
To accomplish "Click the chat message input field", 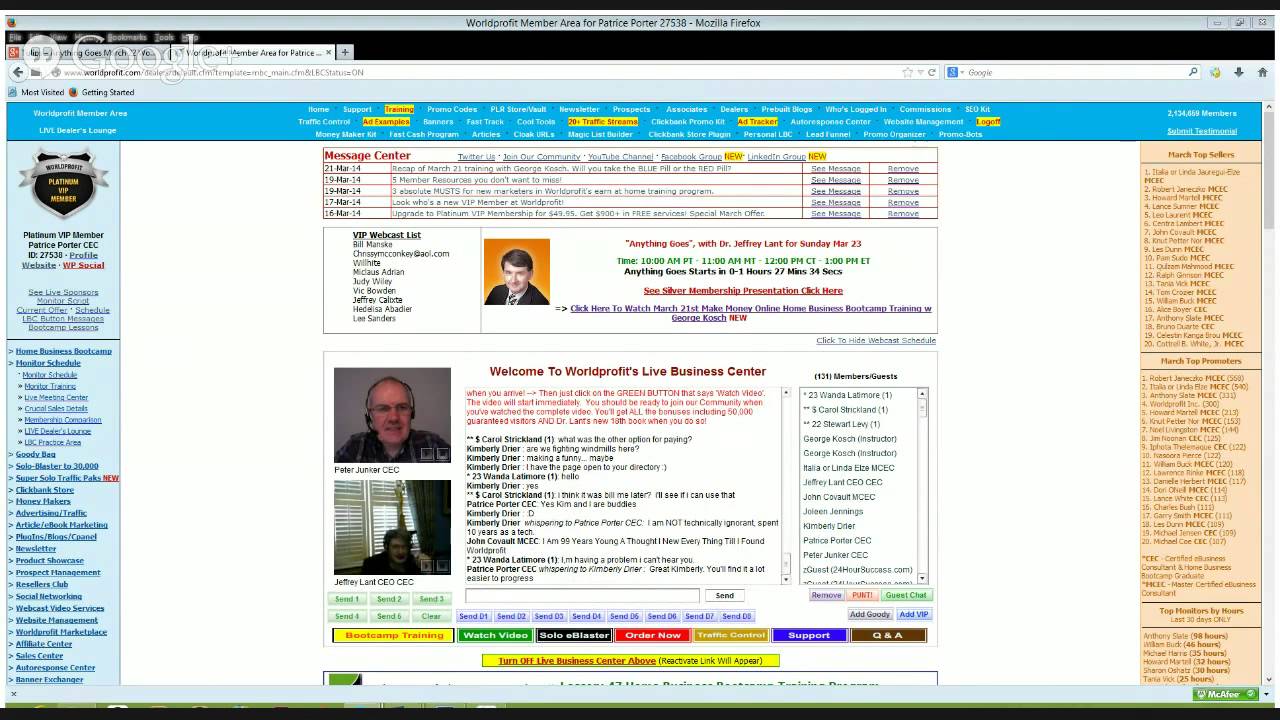I will pos(582,595).
